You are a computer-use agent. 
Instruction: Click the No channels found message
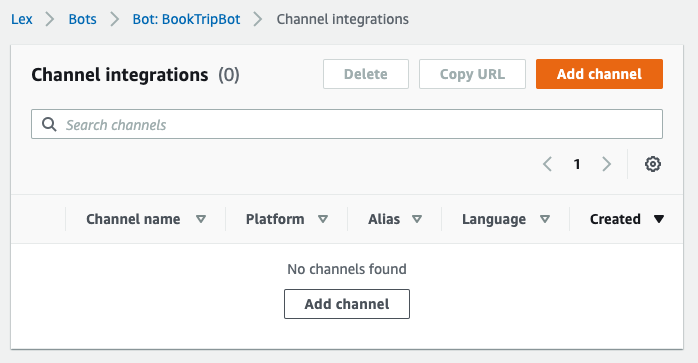tap(347, 269)
